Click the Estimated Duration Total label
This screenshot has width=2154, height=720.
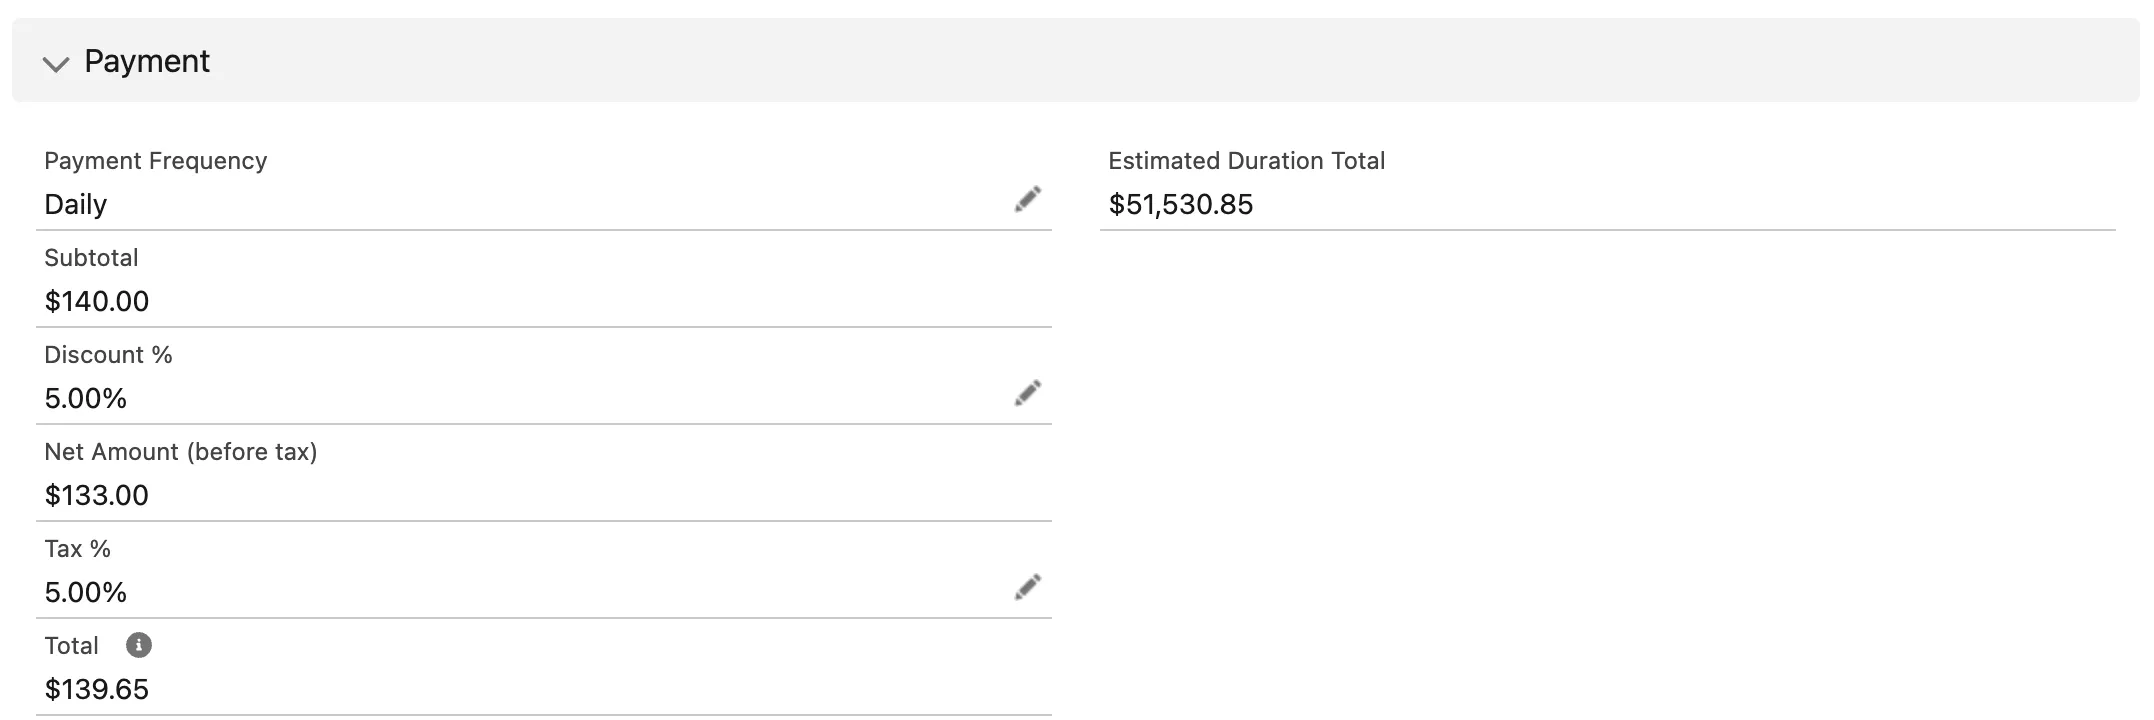tap(1247, 161)
